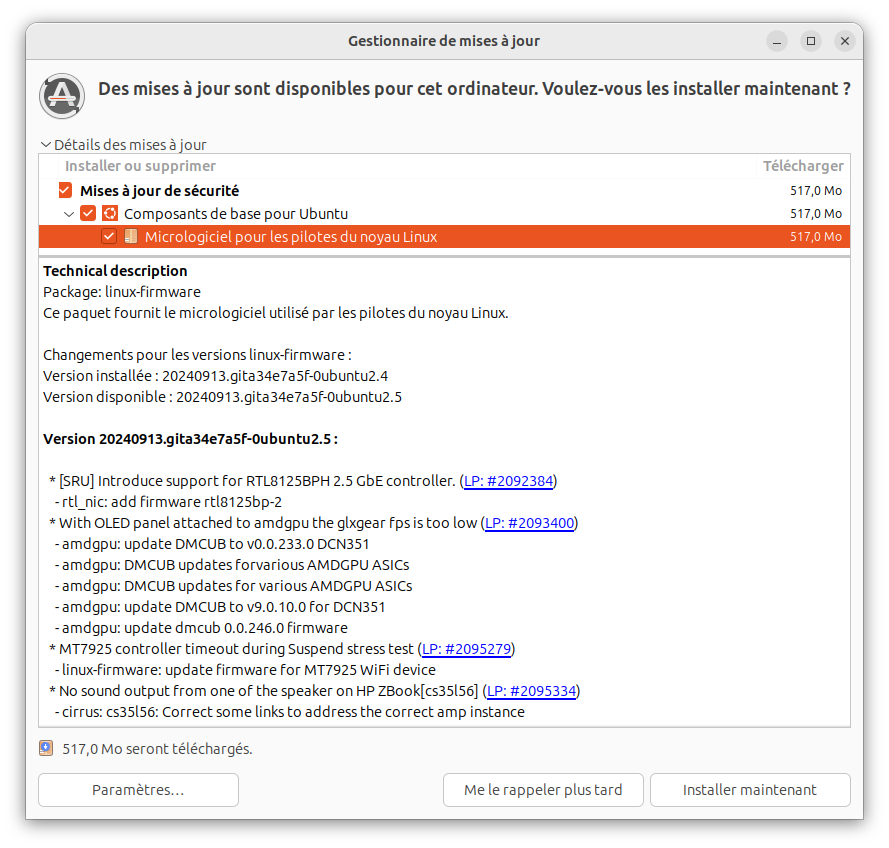This screenshot has height=848, width=889.
Task: Open the Paramètres… button
Action: pos(138,790)
